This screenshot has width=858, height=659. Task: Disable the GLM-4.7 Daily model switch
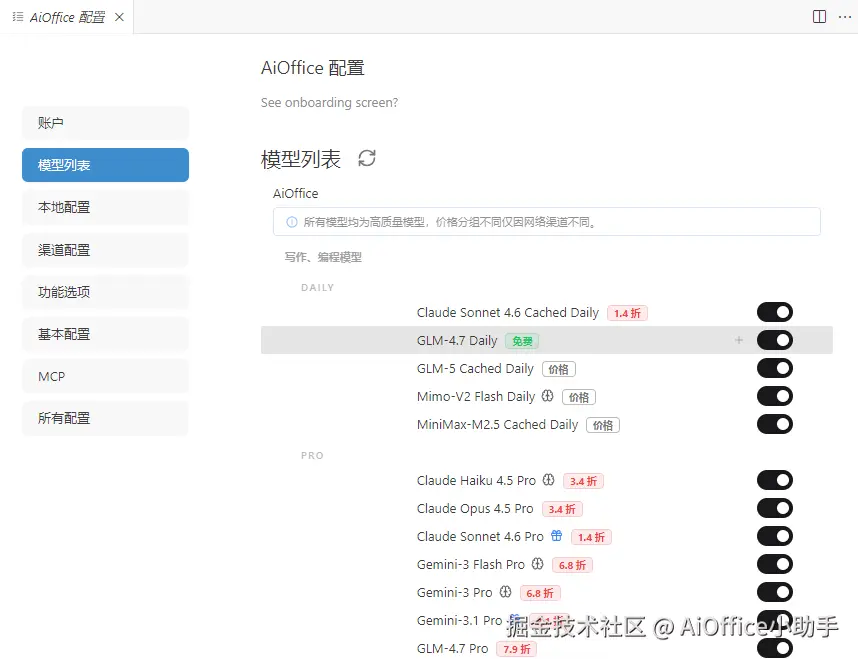[x=775, y=340]
